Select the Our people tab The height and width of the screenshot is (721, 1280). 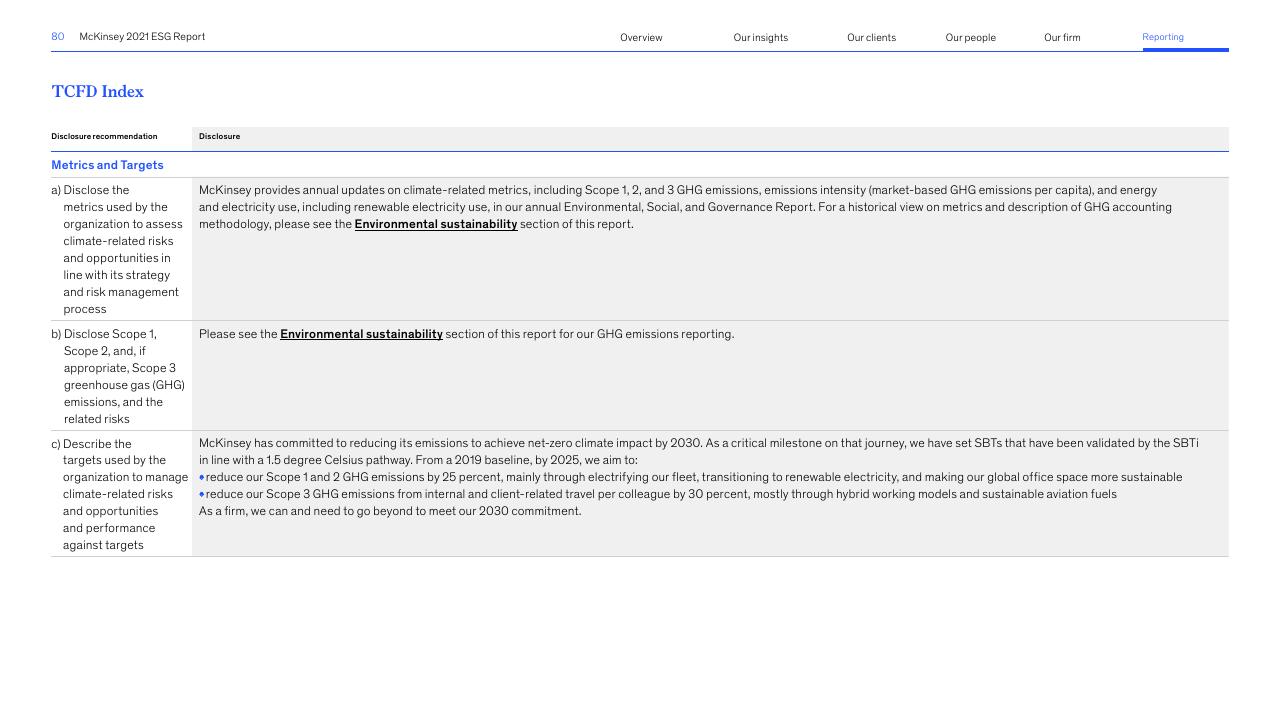coord(970,38)
